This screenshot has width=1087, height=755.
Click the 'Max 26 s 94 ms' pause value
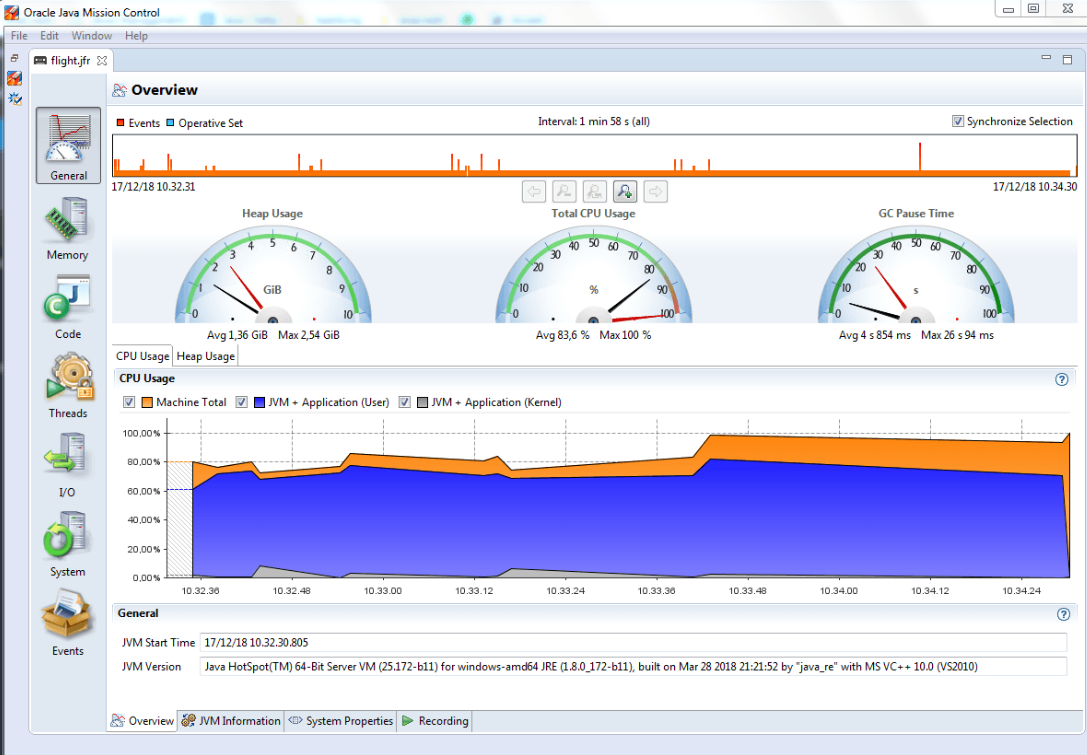pos(957,335)
